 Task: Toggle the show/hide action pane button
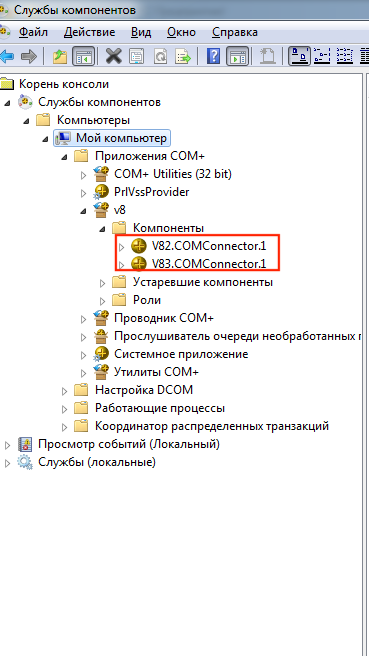pos(238,56)
